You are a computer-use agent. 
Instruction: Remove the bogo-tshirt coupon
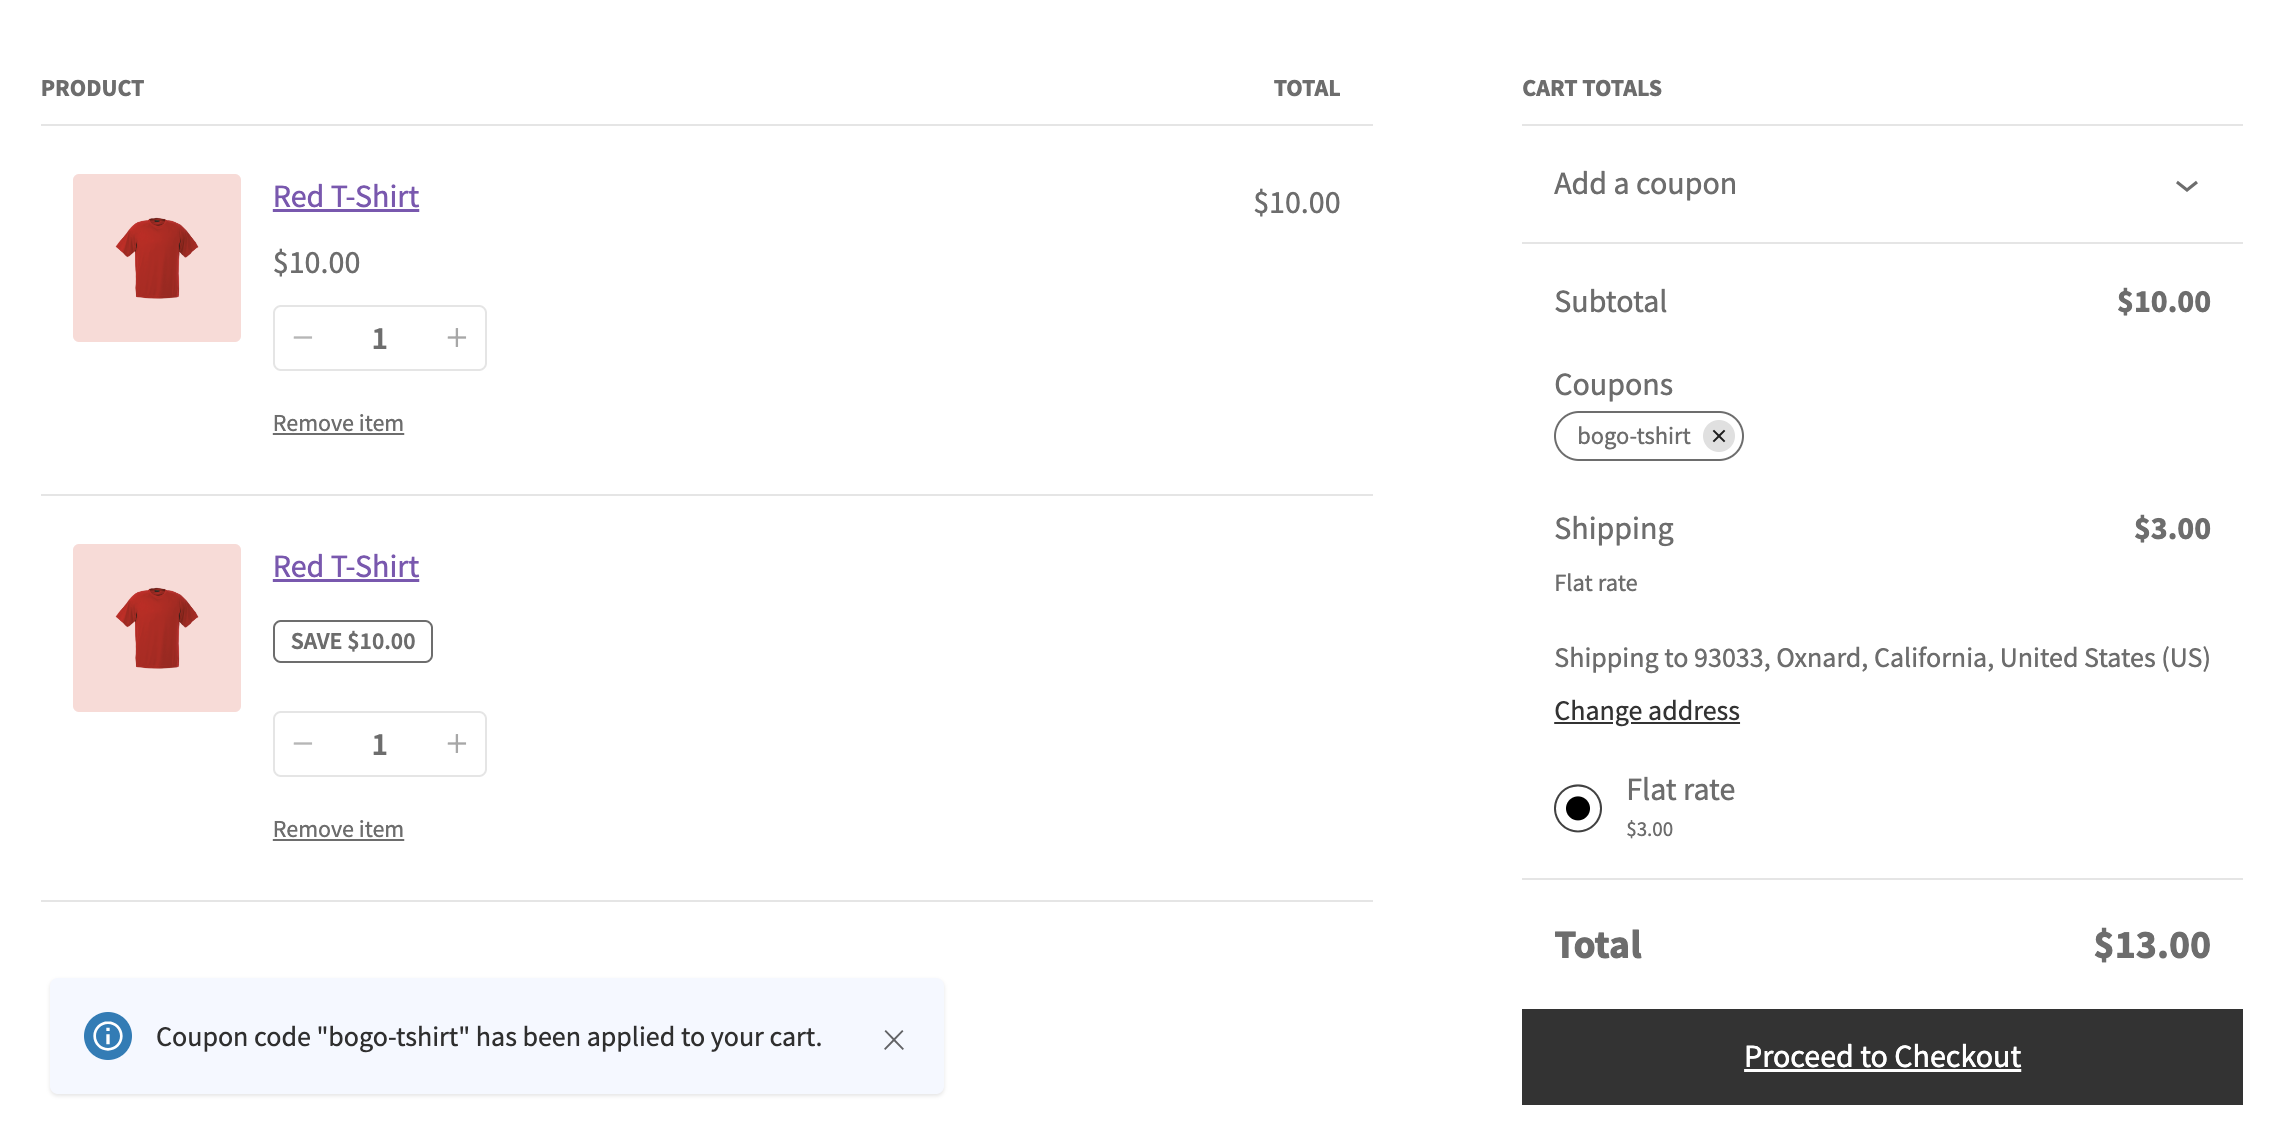(1719, 436)
